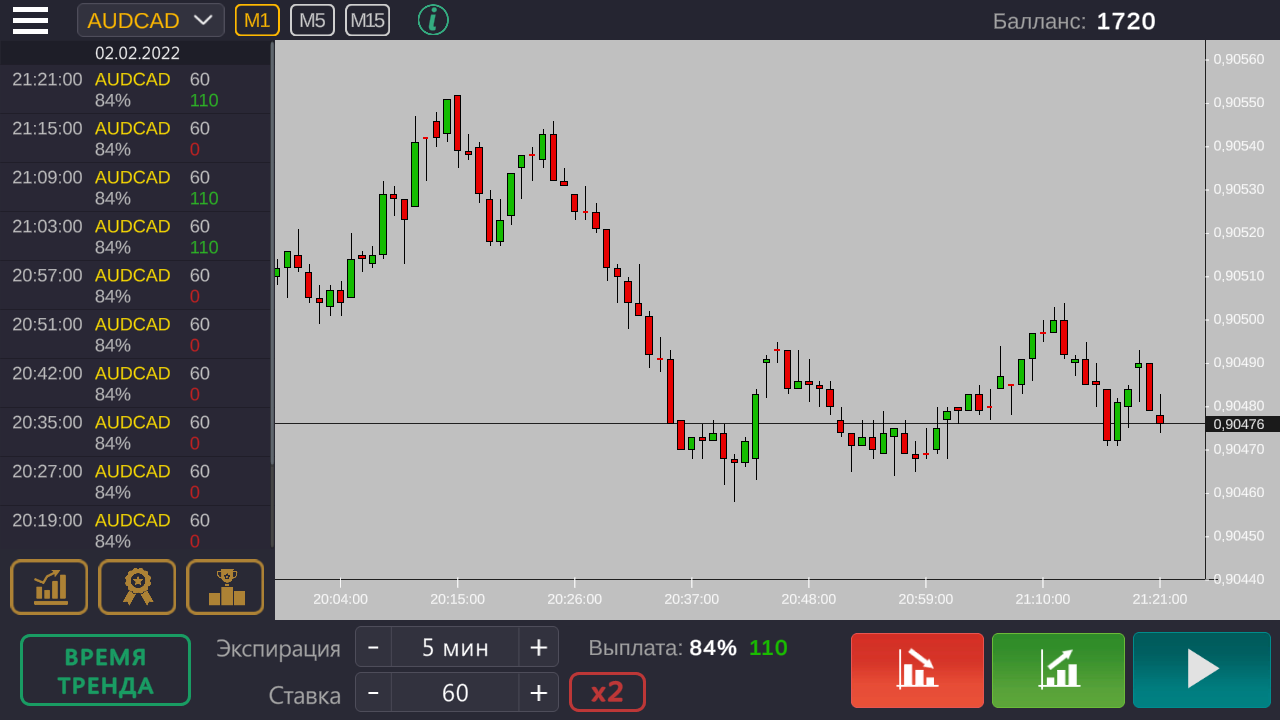Open the info icon
This screenshot has height=720, width=1280.
433,20
